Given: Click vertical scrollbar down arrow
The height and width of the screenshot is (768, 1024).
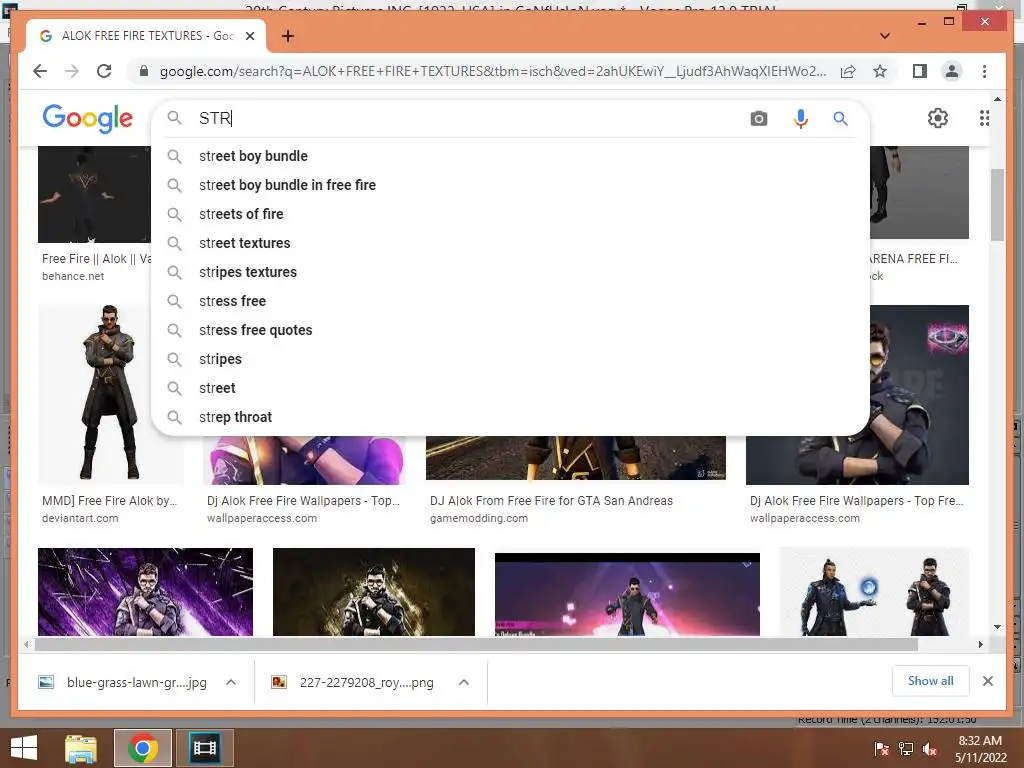Looking at the screenshot, I should (997, 627).
